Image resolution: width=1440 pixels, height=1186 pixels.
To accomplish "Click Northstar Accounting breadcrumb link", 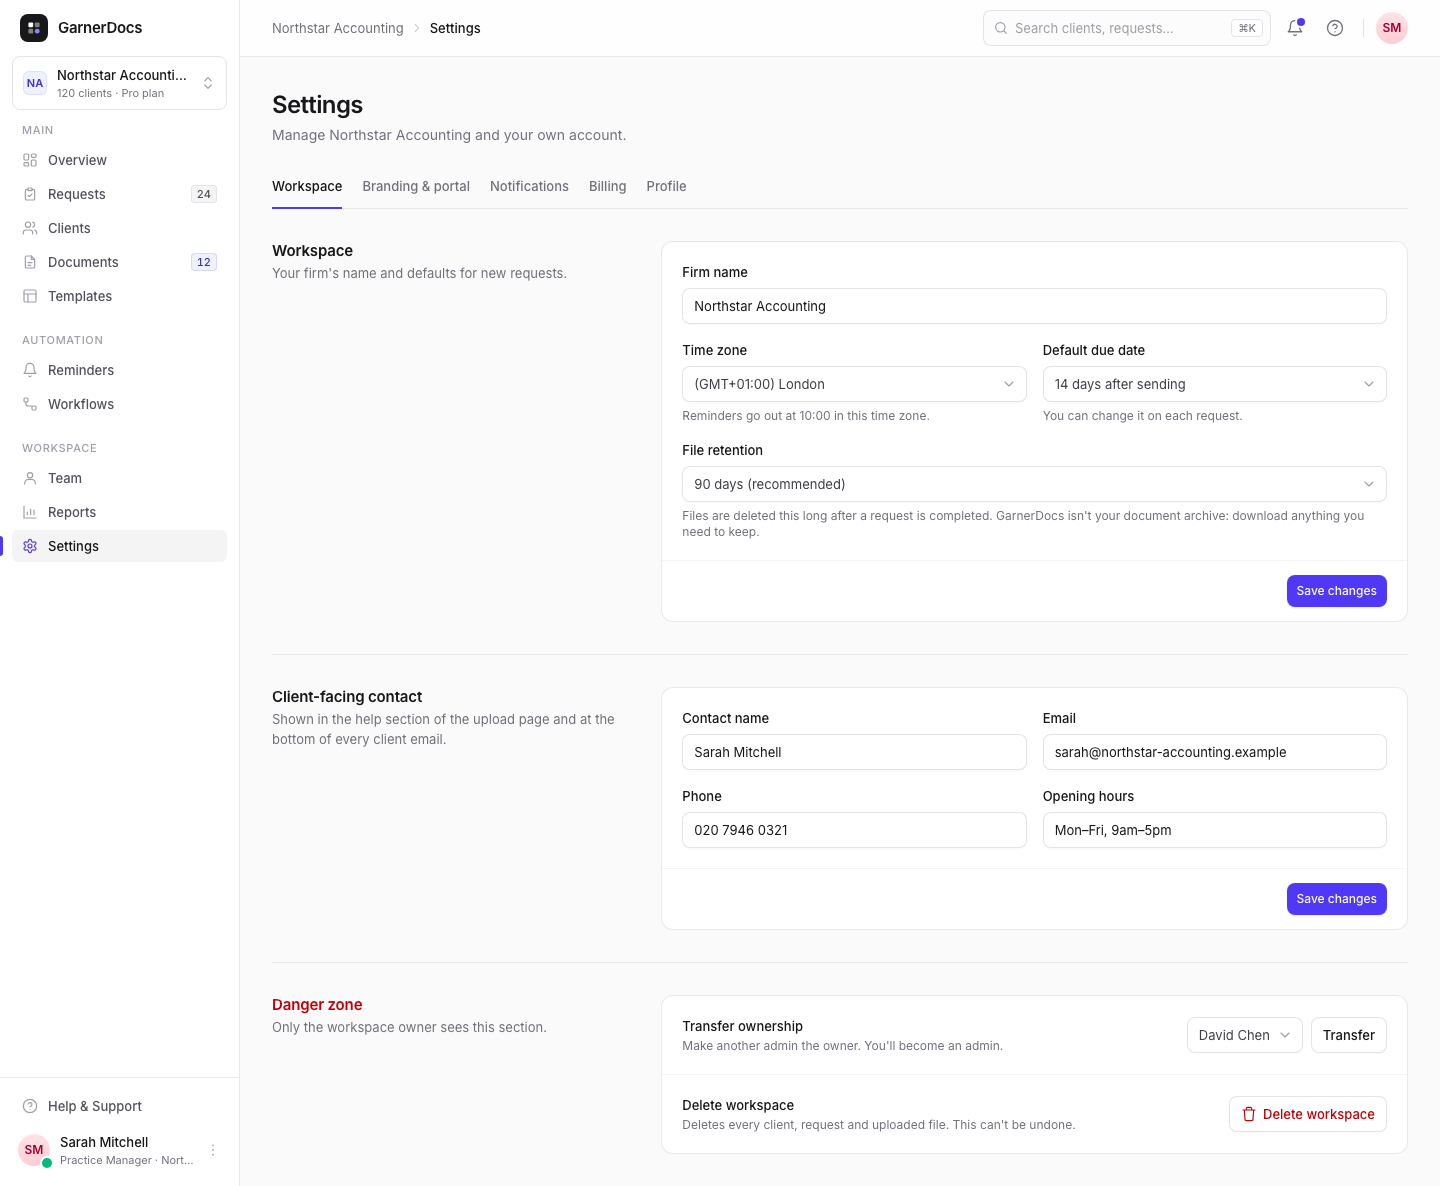I will (338, 28).
